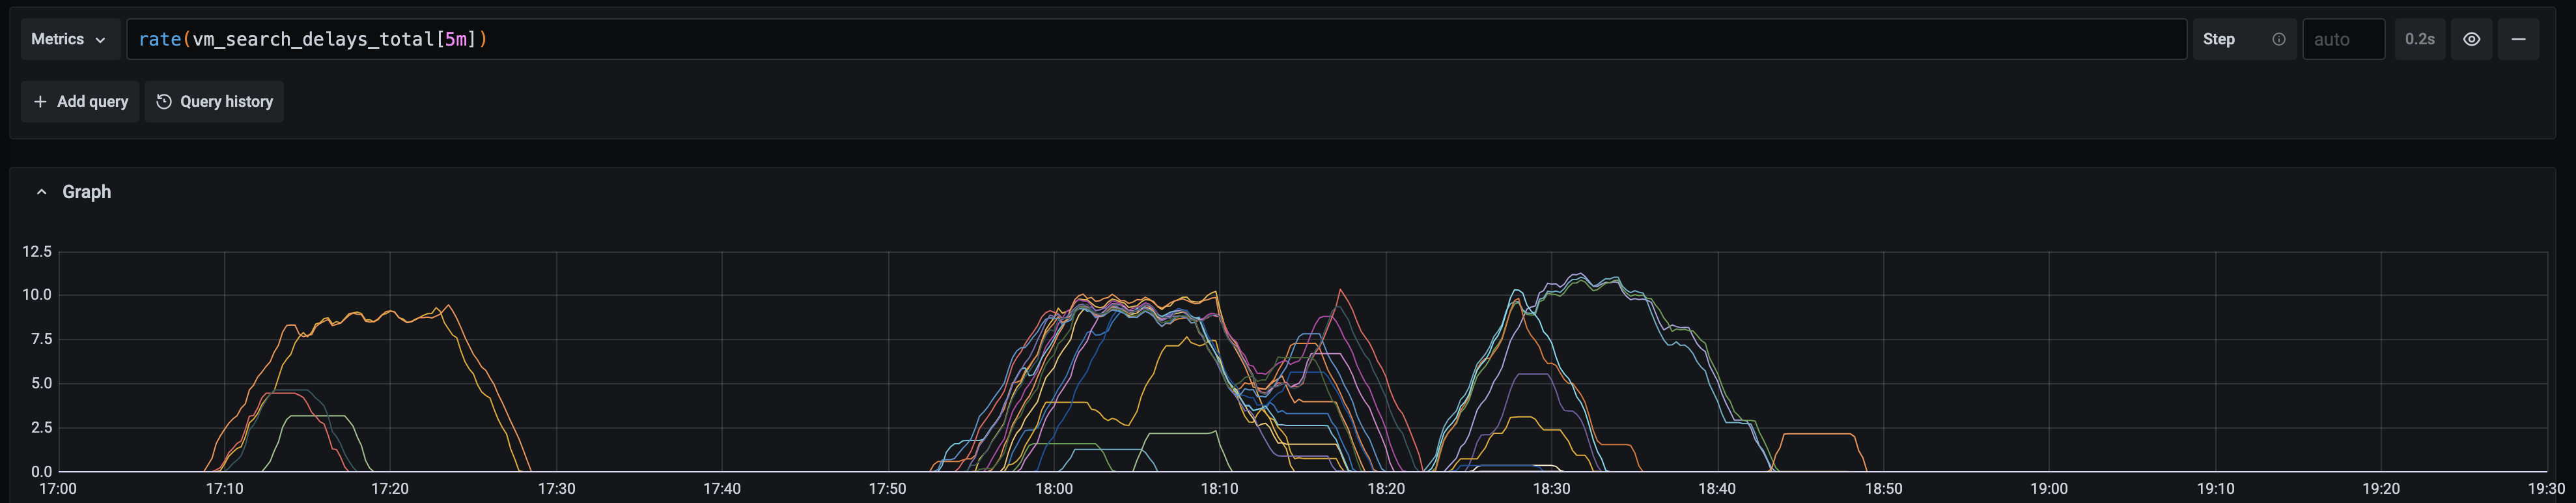
Task: Click the 17:30 x-axis time label
Action: [x=556, y=489]
